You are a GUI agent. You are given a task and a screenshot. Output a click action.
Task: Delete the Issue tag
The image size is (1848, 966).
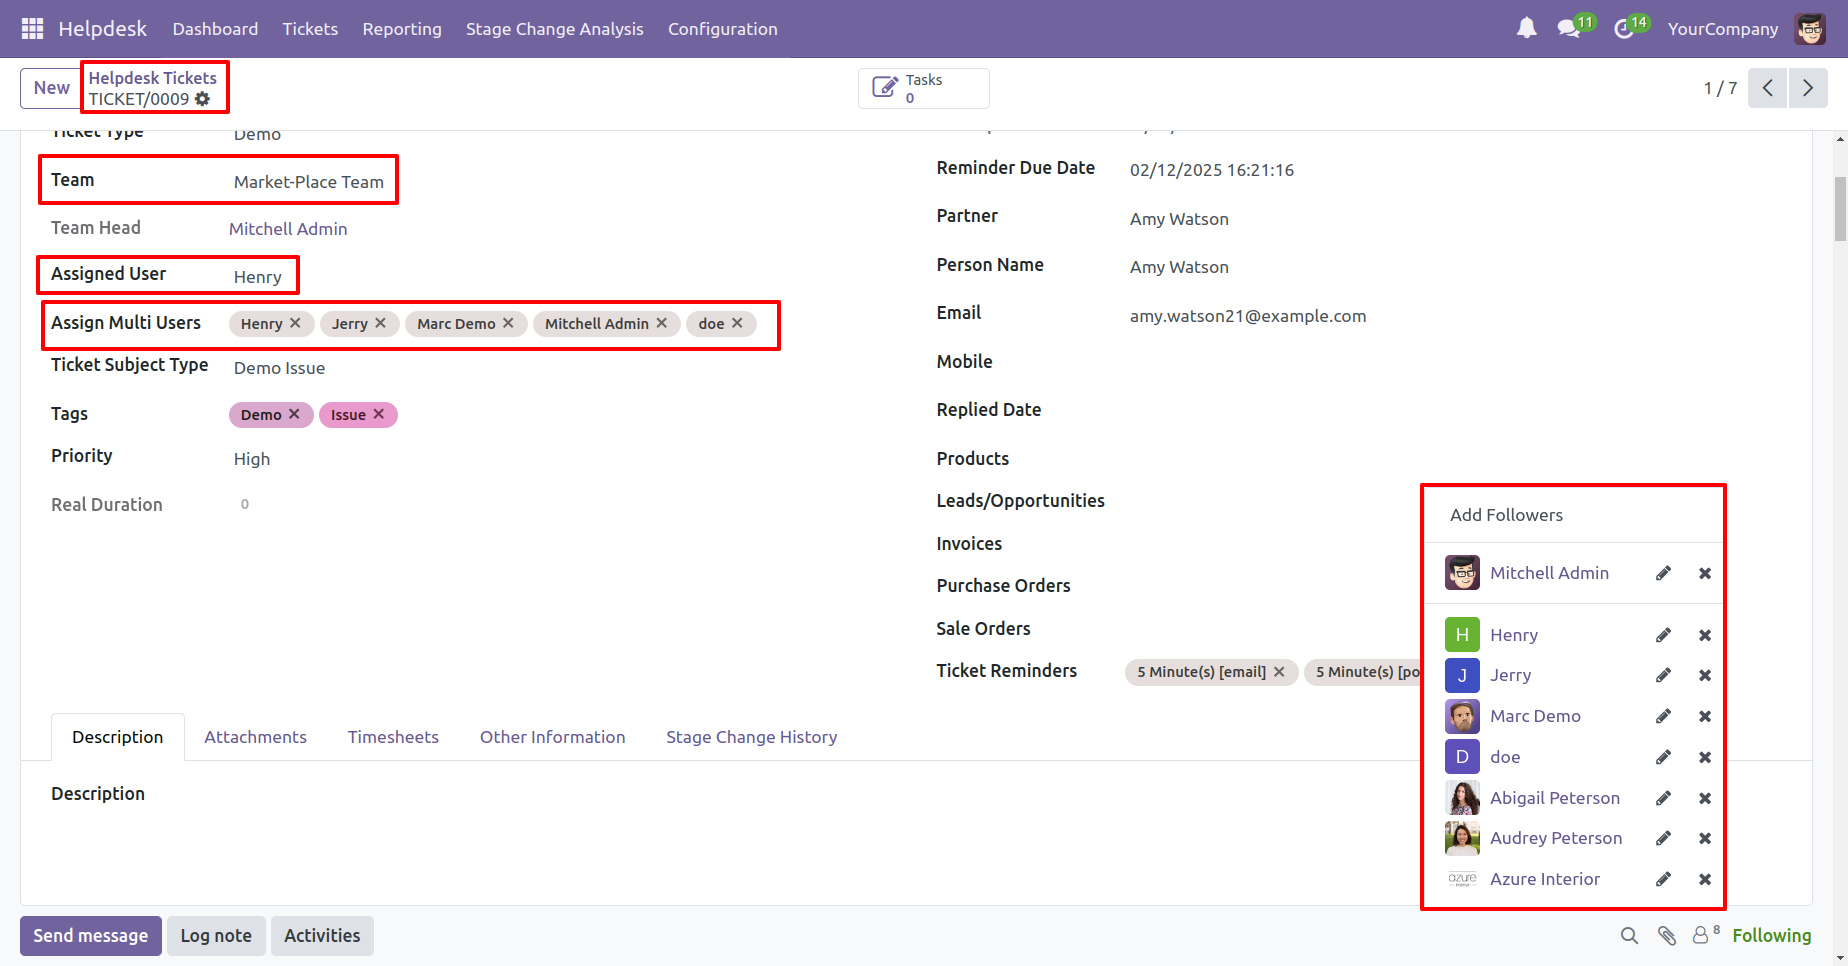tap(379, 414)
